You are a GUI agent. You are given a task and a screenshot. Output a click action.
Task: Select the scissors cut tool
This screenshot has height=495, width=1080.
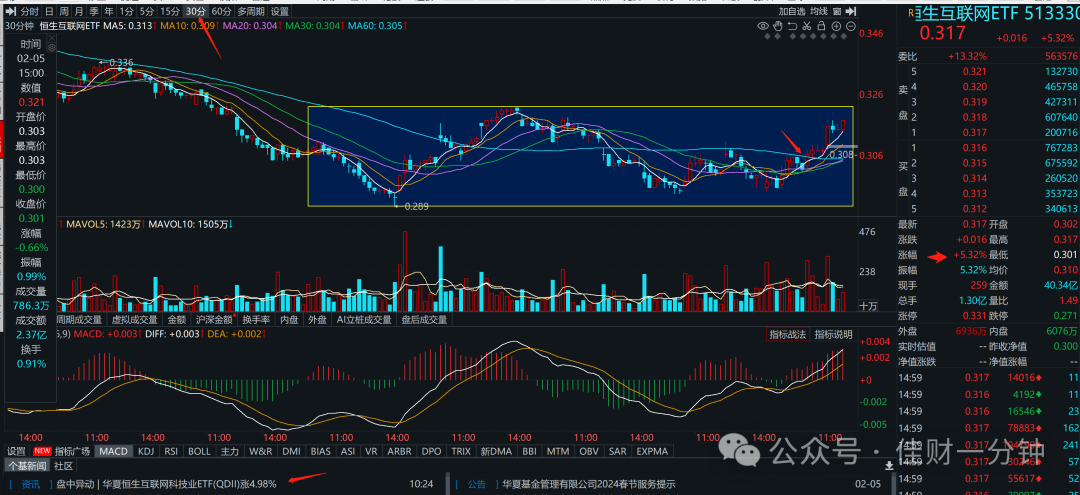point(807,26)
